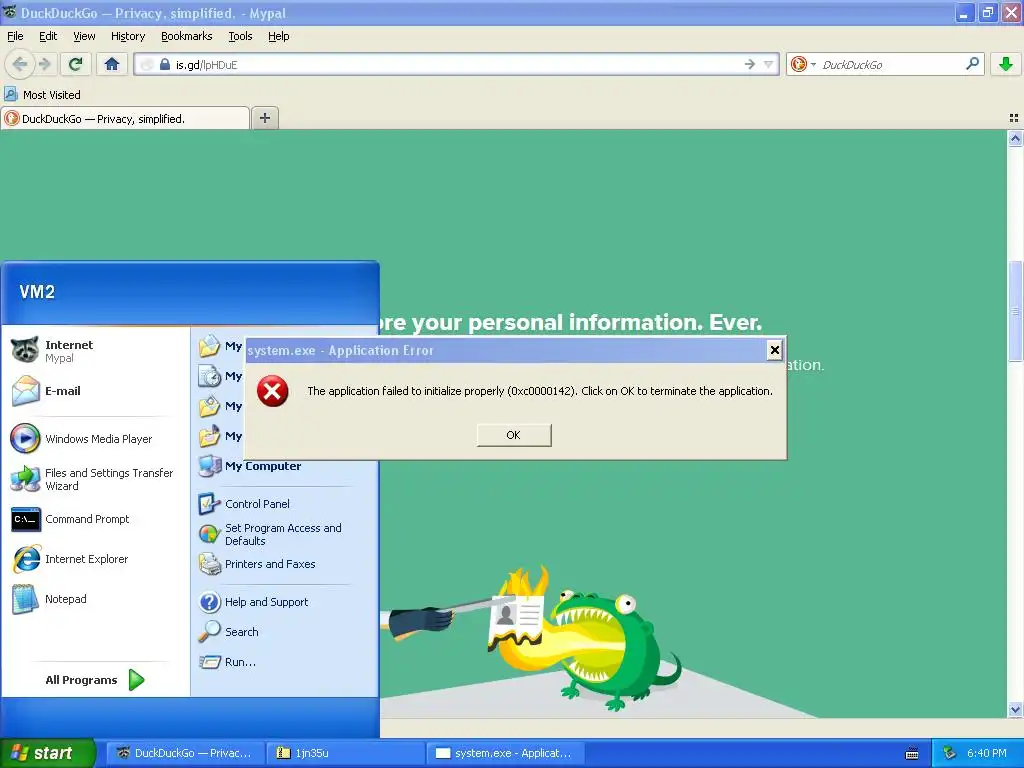
Task: Launch Internet Mypal from Start menu
Action: (96, 351)
